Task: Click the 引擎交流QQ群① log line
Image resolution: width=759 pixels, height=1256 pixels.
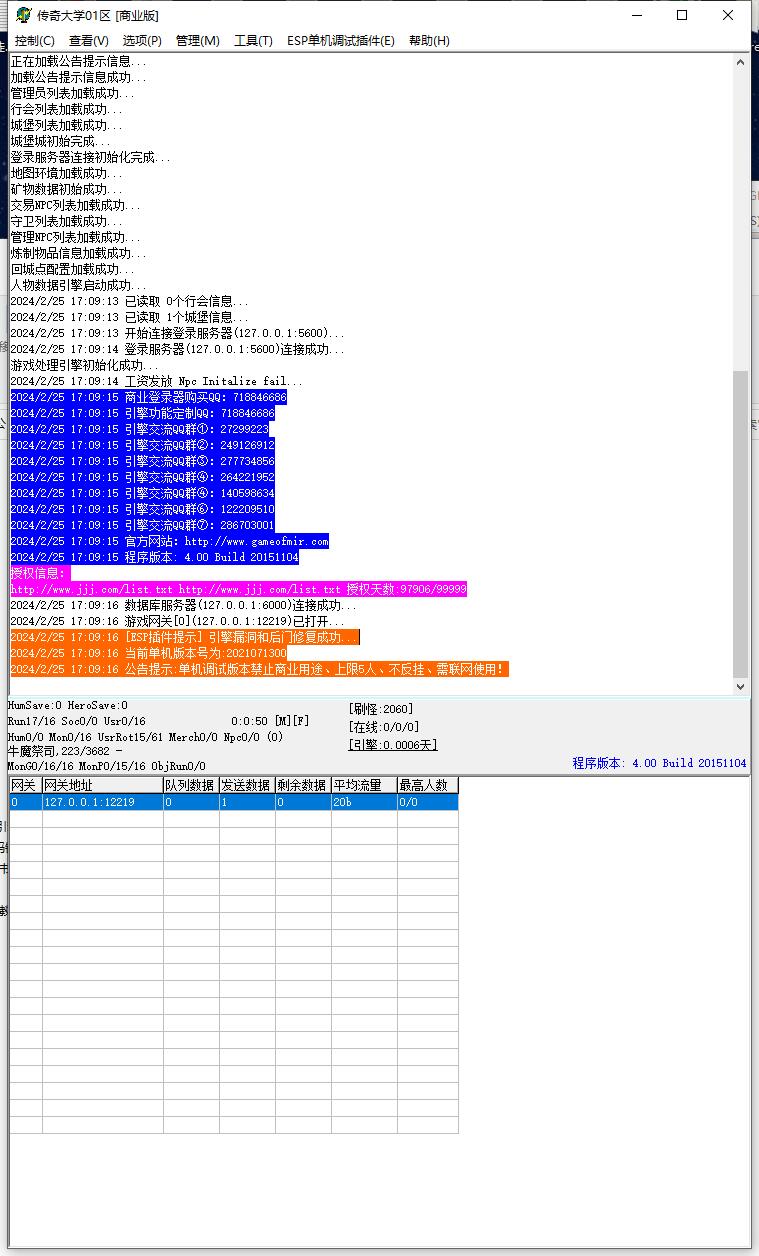Action: [139, 429]
